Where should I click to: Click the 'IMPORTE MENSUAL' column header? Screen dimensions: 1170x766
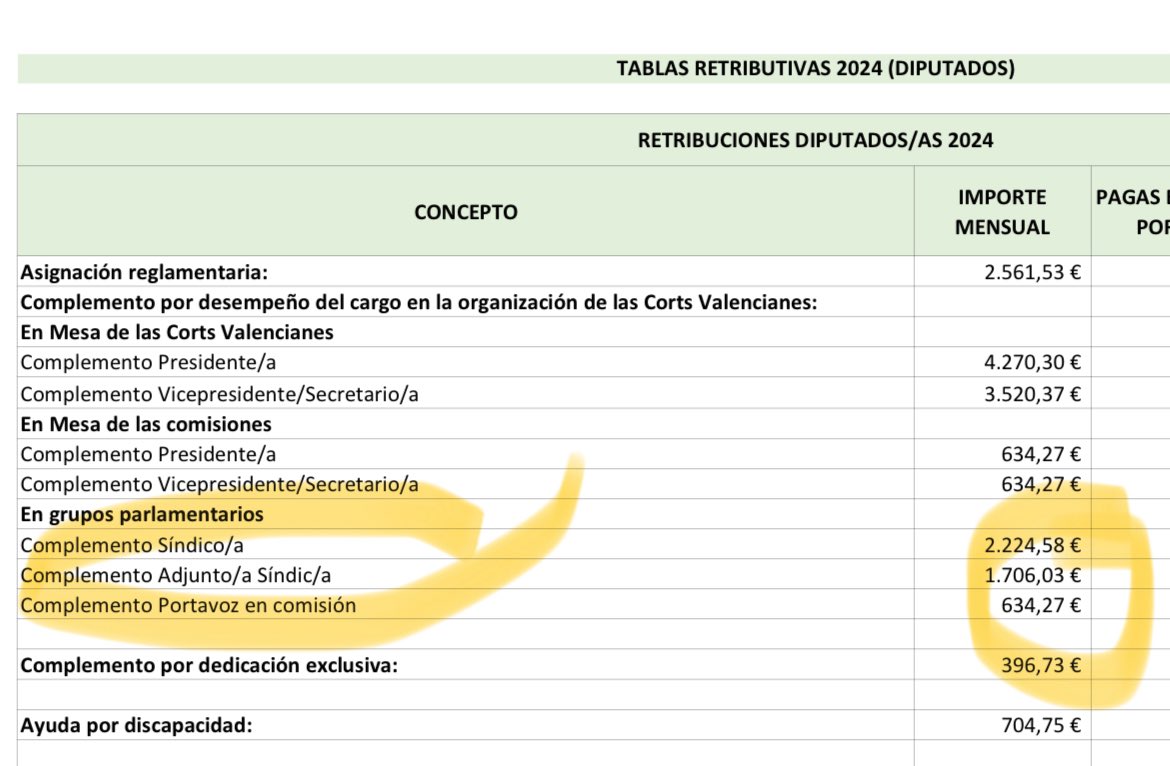coord(1002,212)
